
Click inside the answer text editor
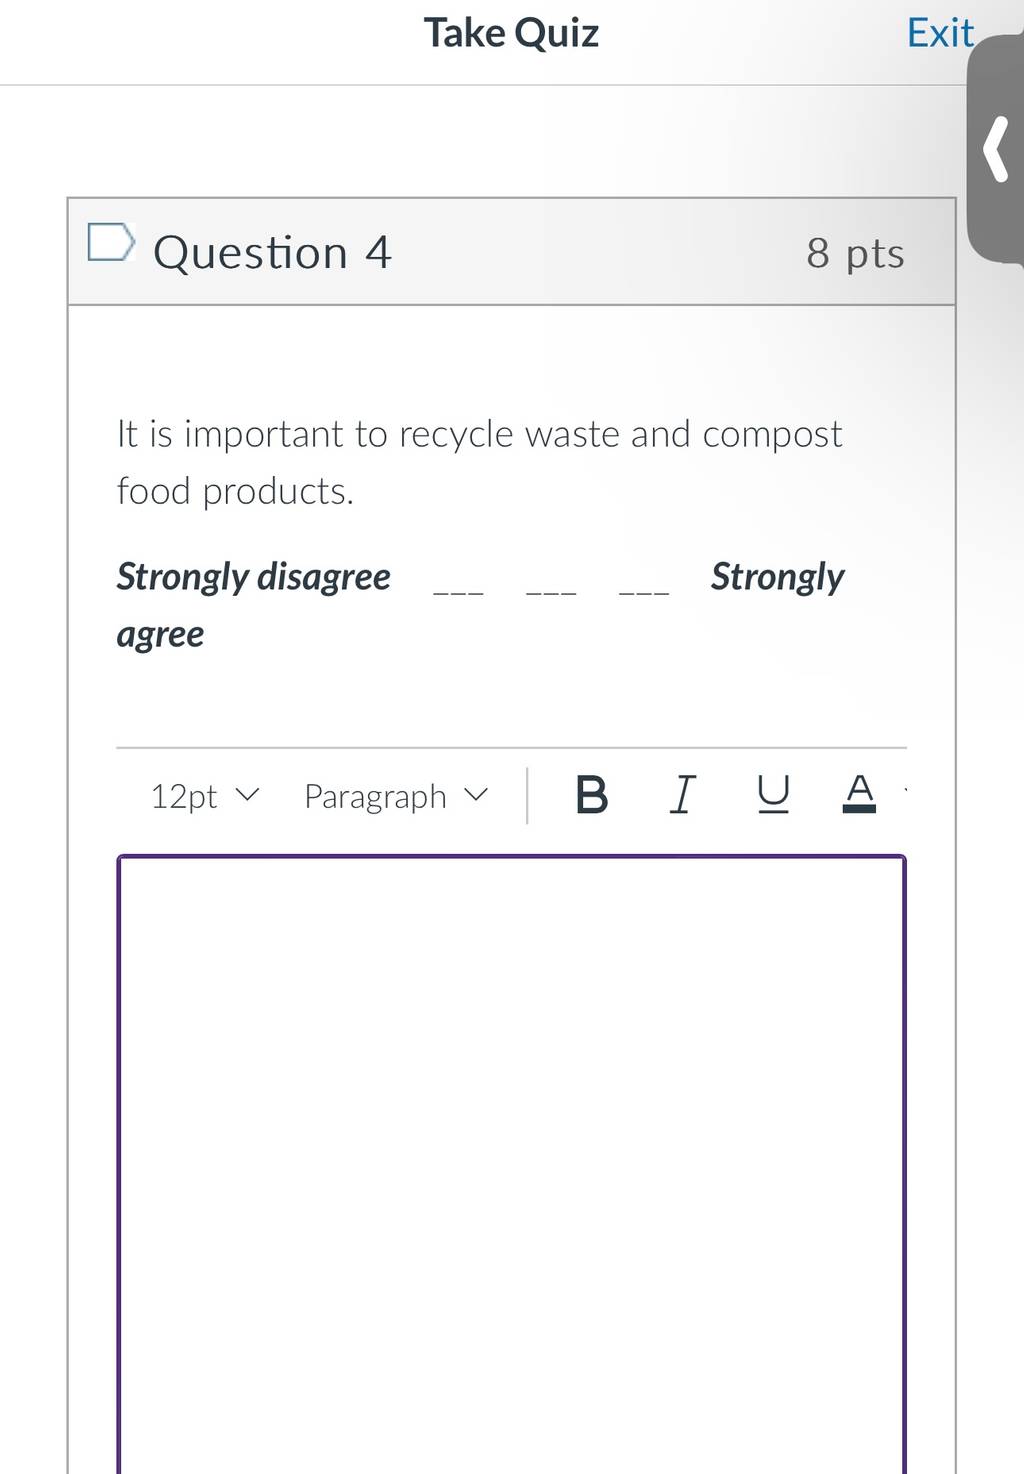pos(511,1164)
